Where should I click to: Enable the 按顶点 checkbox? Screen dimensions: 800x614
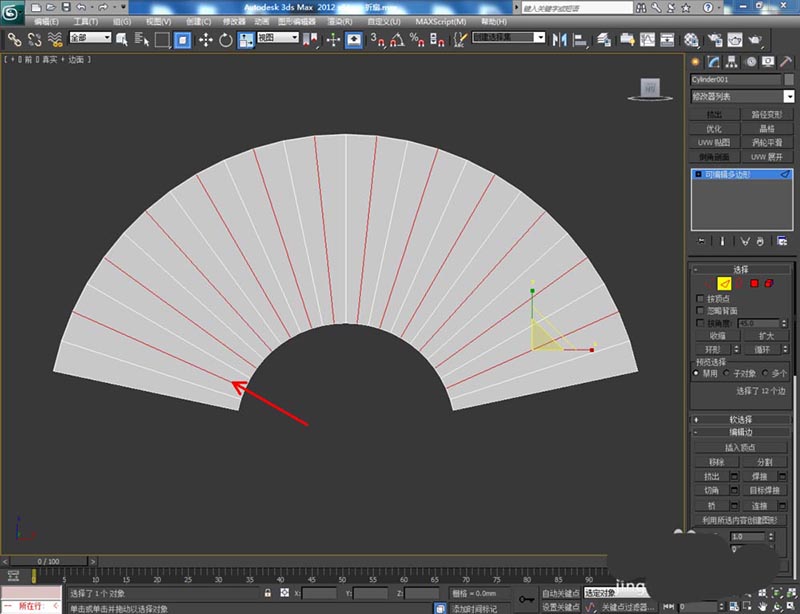pos(699,298)
